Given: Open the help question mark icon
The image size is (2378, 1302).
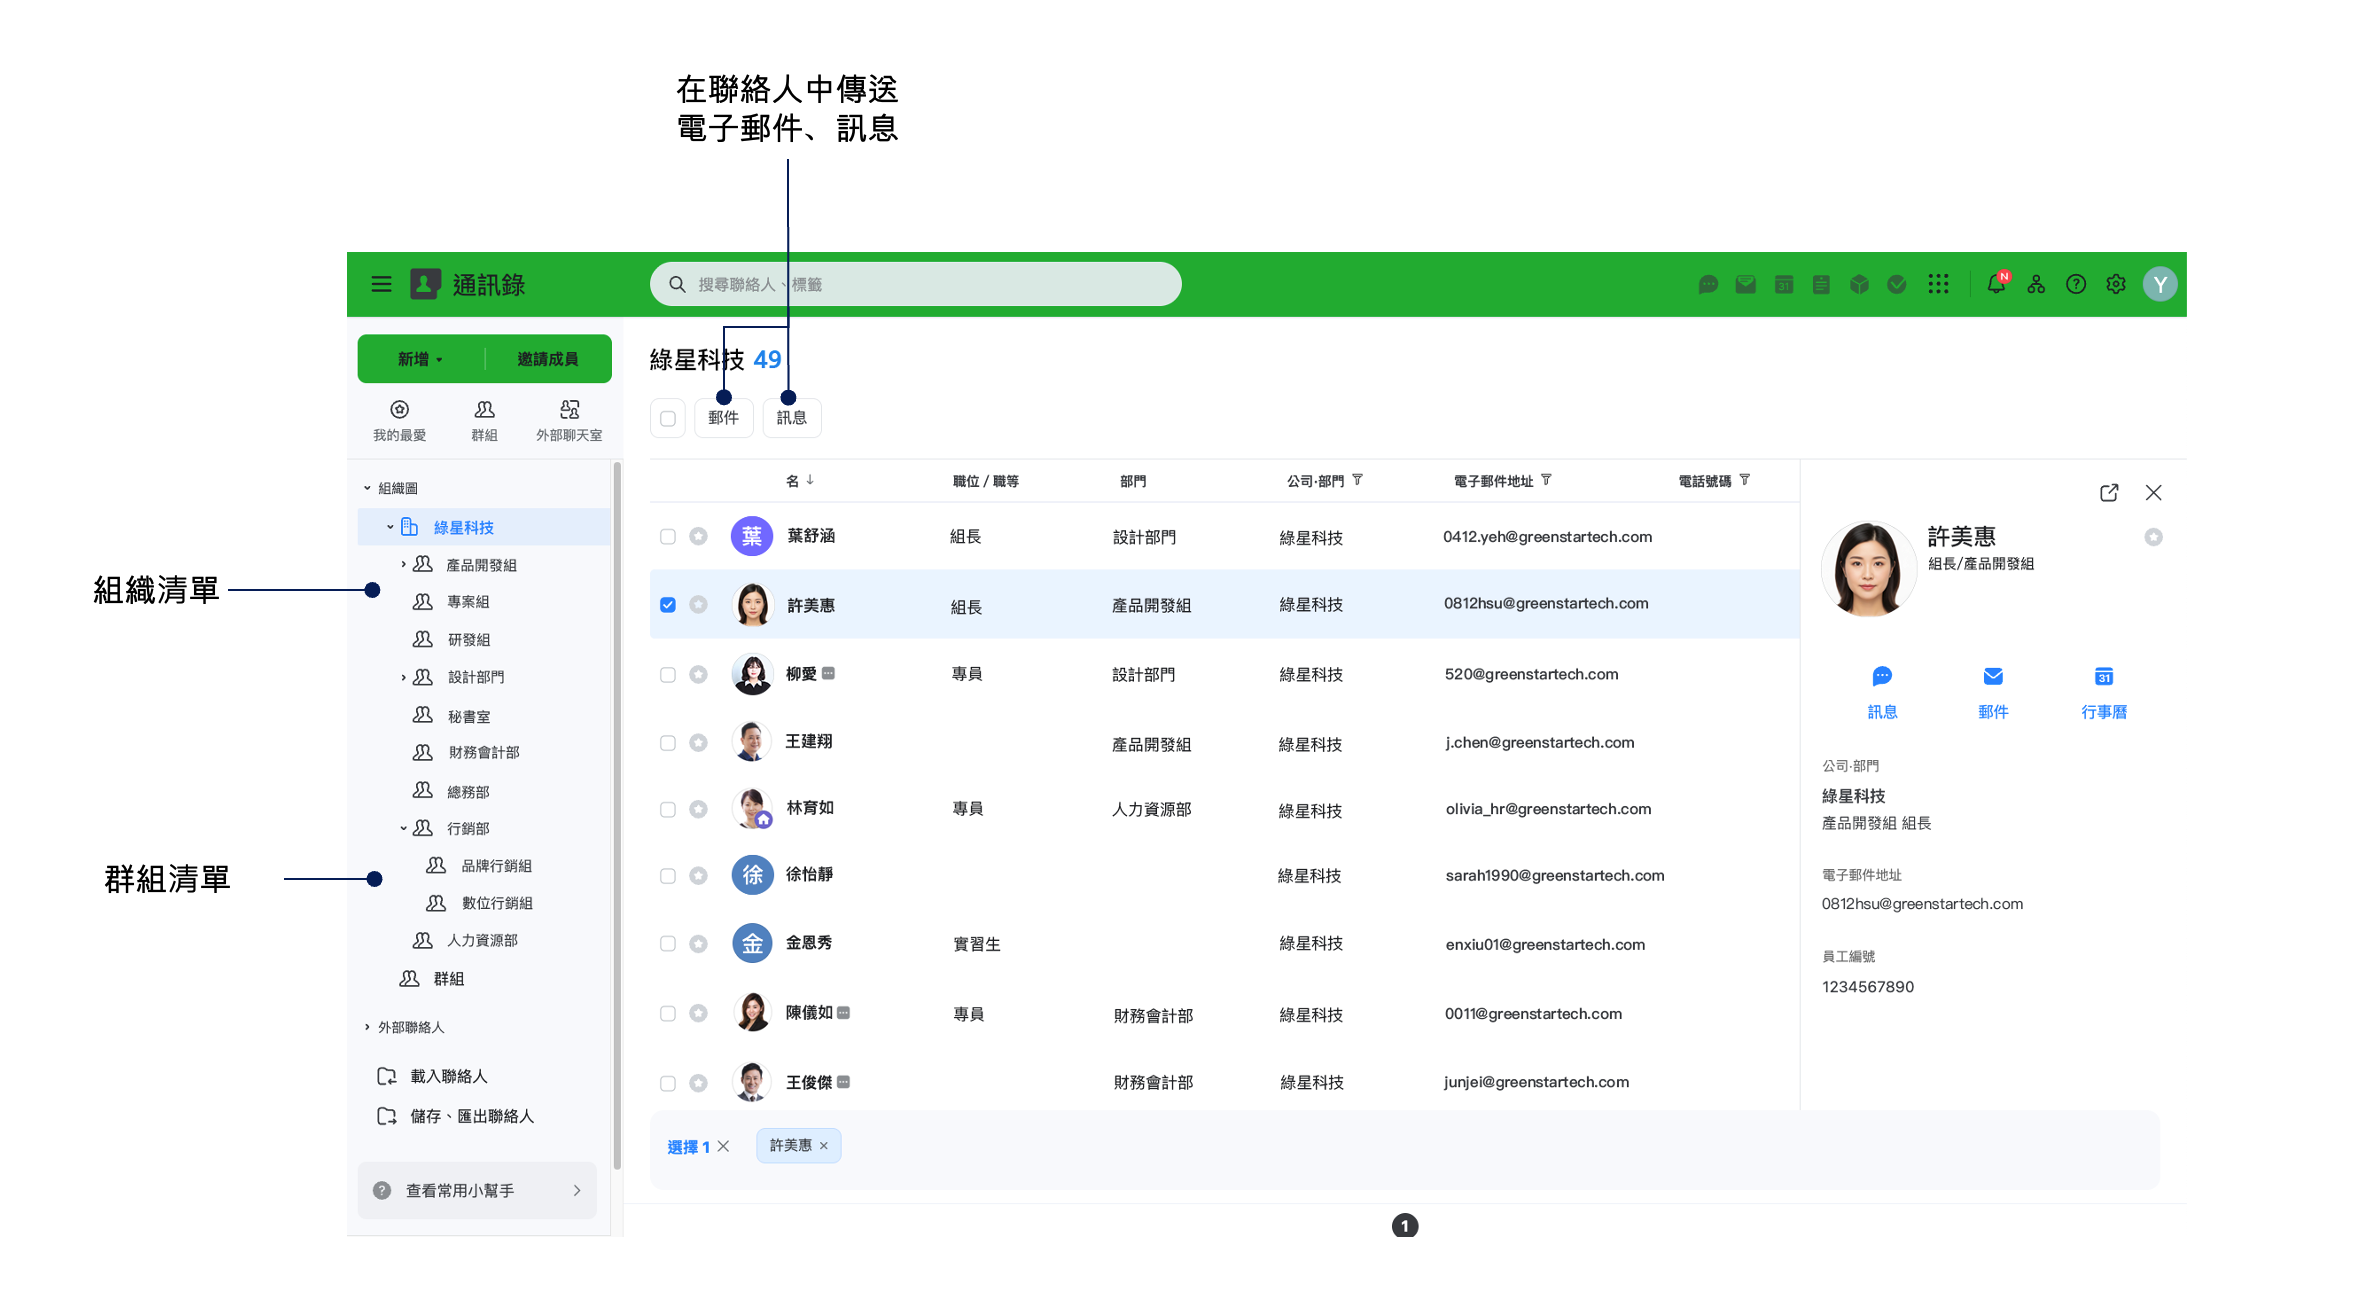Looking at the screenshot, I should tap(2076, 284).
